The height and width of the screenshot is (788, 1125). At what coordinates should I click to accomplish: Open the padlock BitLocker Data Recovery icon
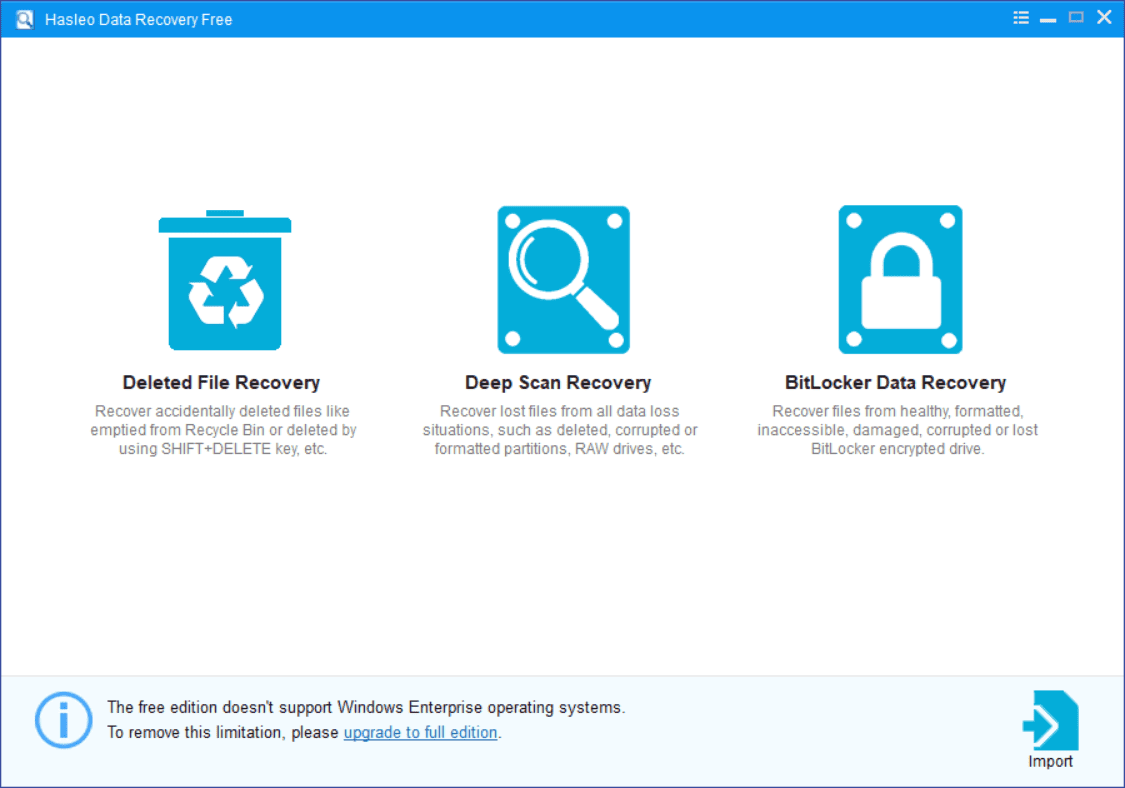point(900,279)
